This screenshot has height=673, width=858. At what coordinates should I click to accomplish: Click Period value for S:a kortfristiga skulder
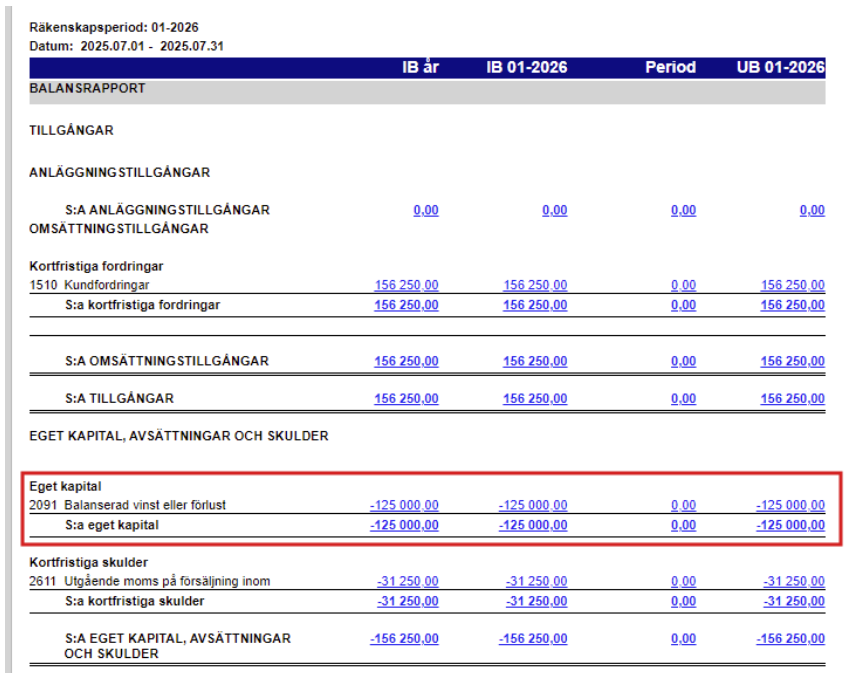coord(683,601)
